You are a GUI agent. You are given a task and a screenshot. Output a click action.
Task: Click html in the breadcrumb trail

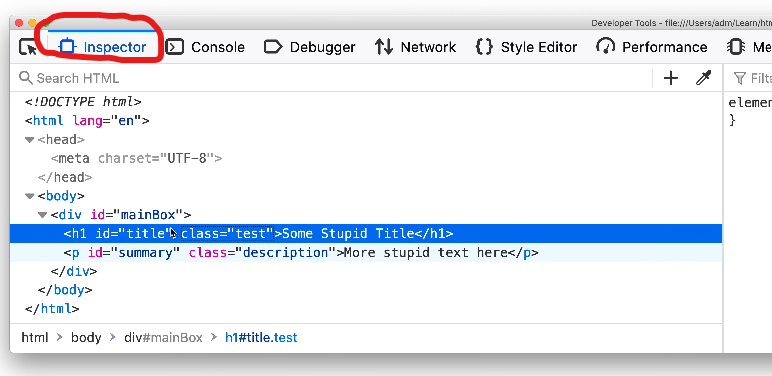(x=35, y=338)
